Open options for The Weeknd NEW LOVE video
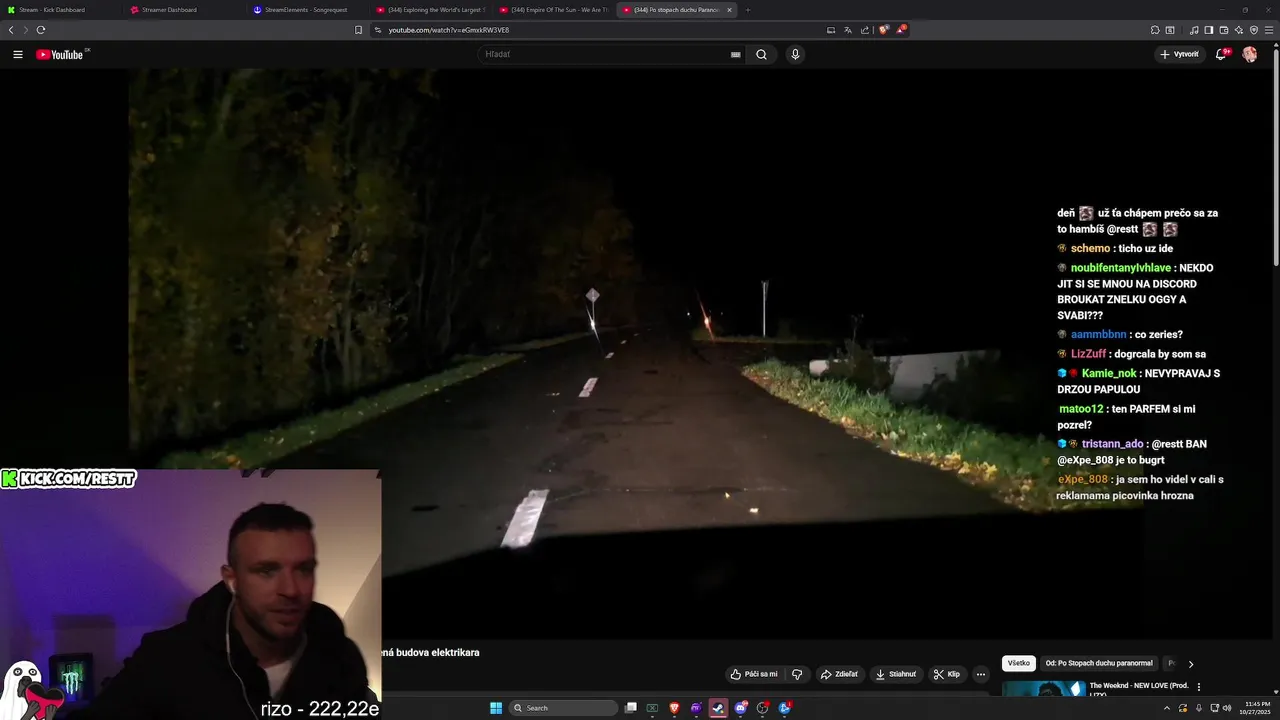 tap(1199, 687)
